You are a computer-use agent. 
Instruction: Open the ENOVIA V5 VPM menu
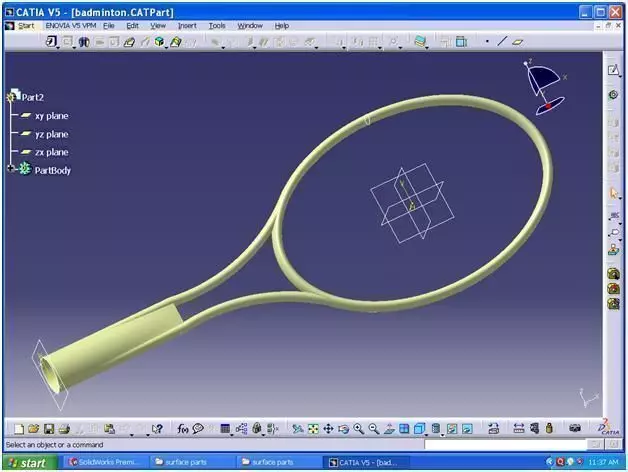70,26
